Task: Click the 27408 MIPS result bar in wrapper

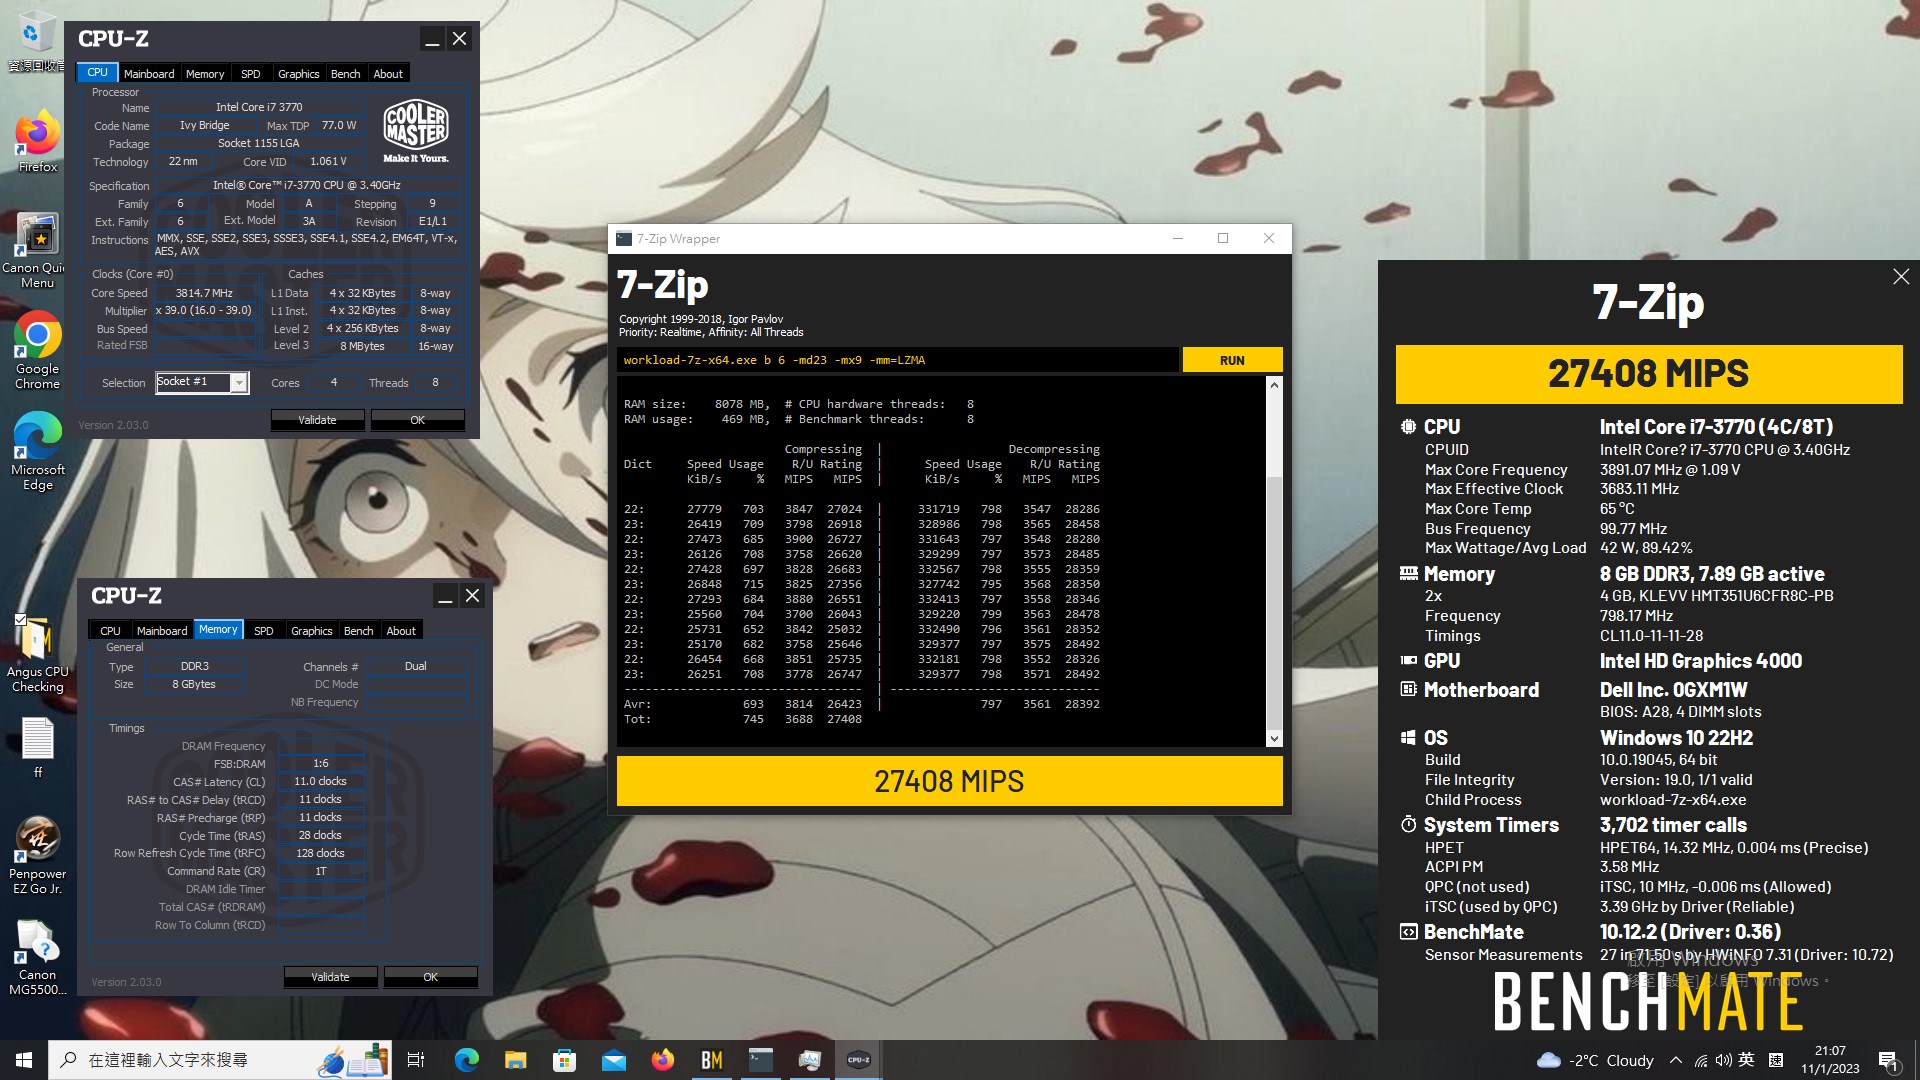Action: tap(949, 781)
